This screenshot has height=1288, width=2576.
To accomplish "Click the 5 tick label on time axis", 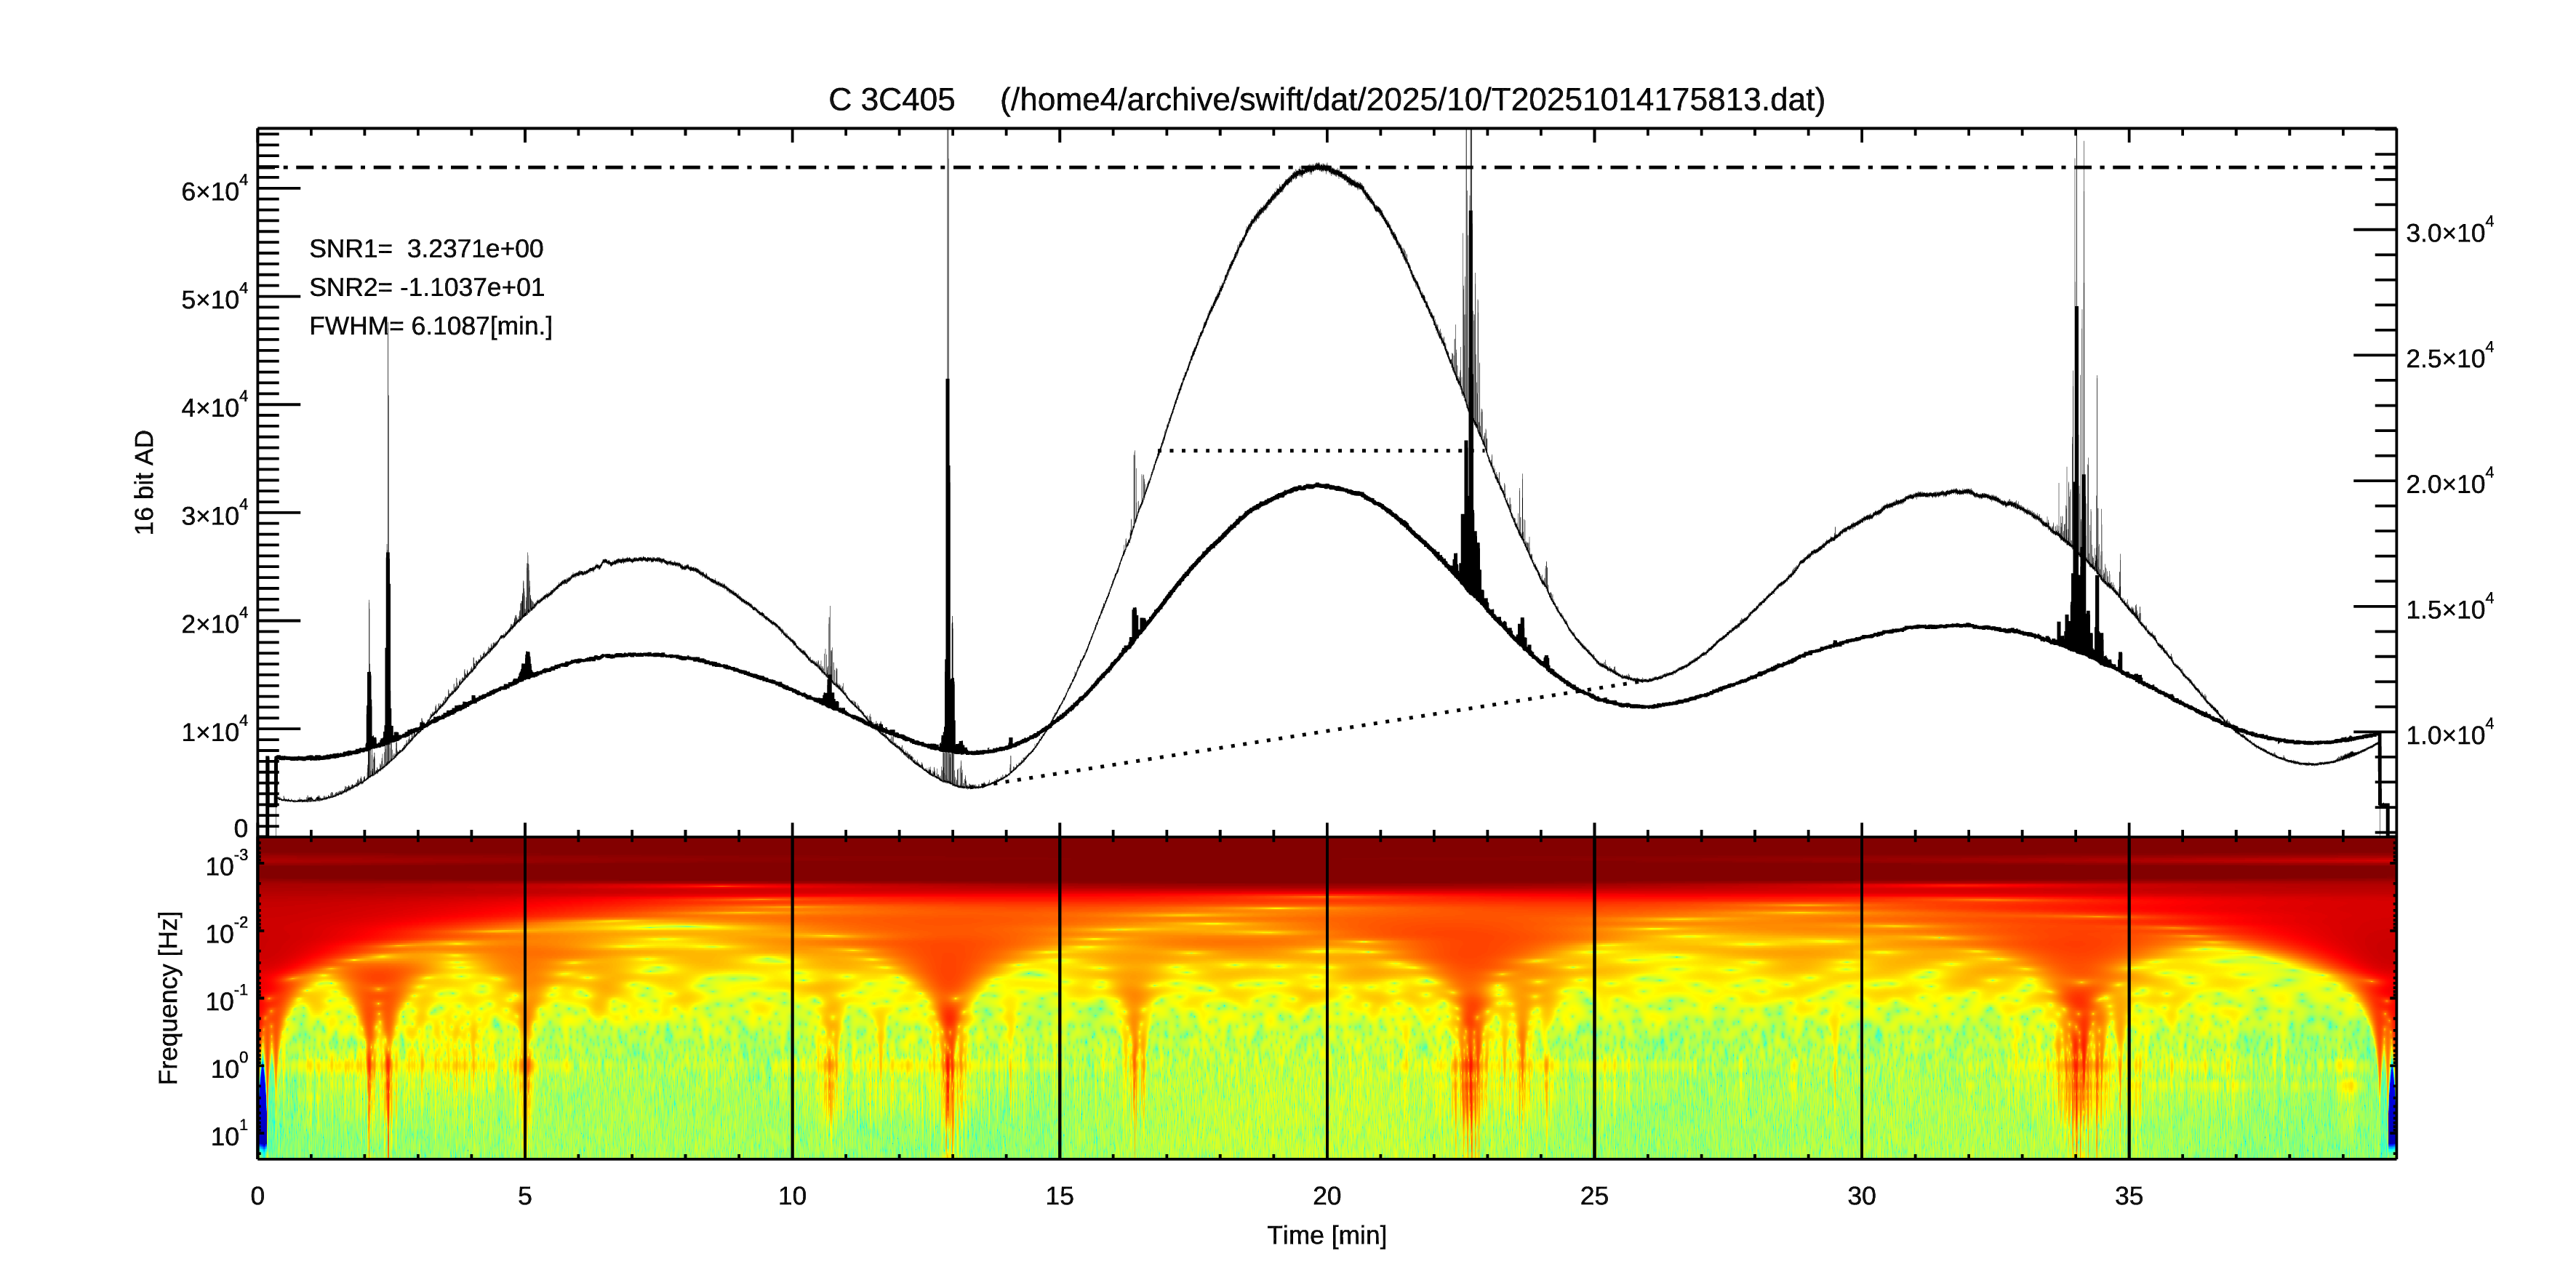I will [525, 1196].
